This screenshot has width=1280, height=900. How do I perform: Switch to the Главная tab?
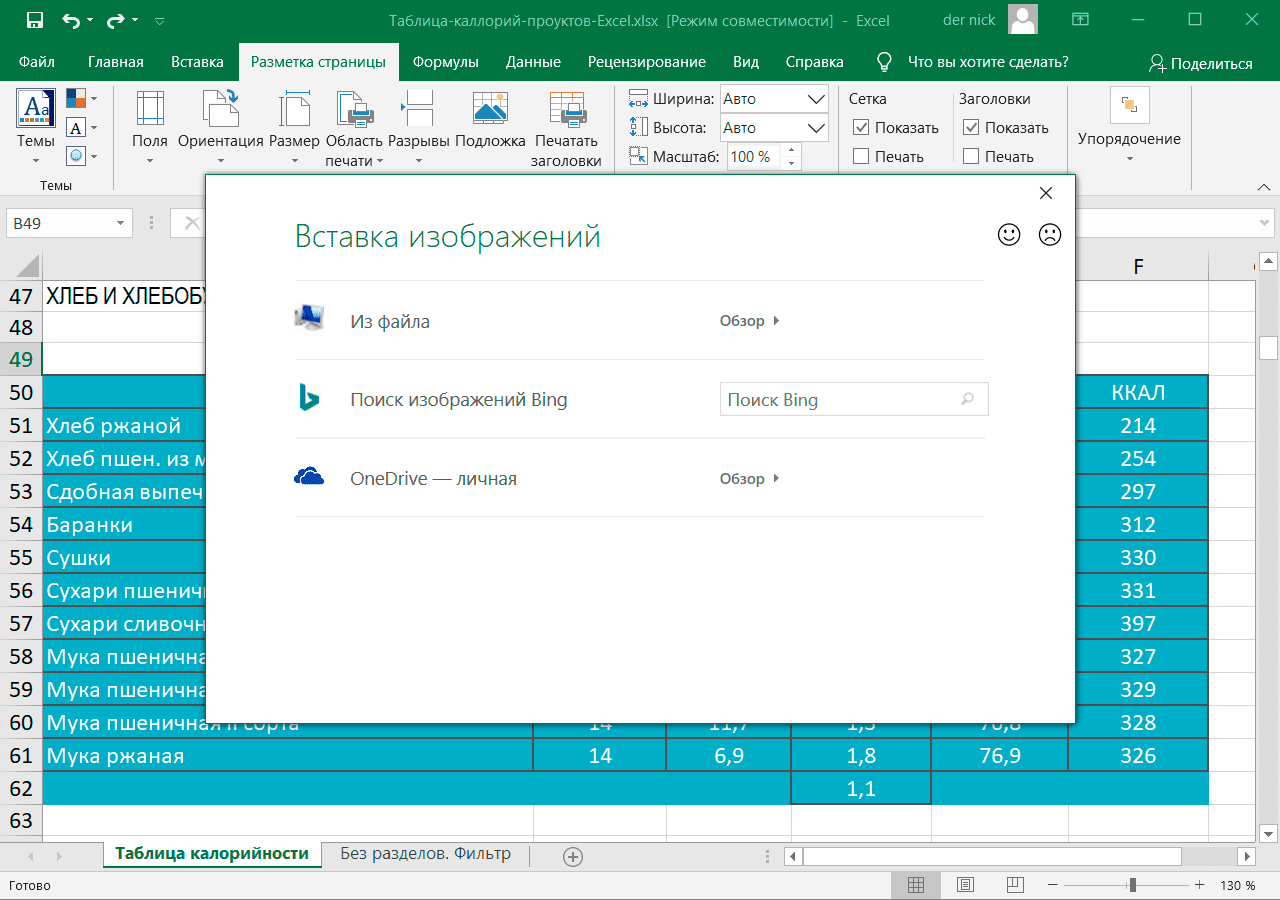[x=116, y=62]
